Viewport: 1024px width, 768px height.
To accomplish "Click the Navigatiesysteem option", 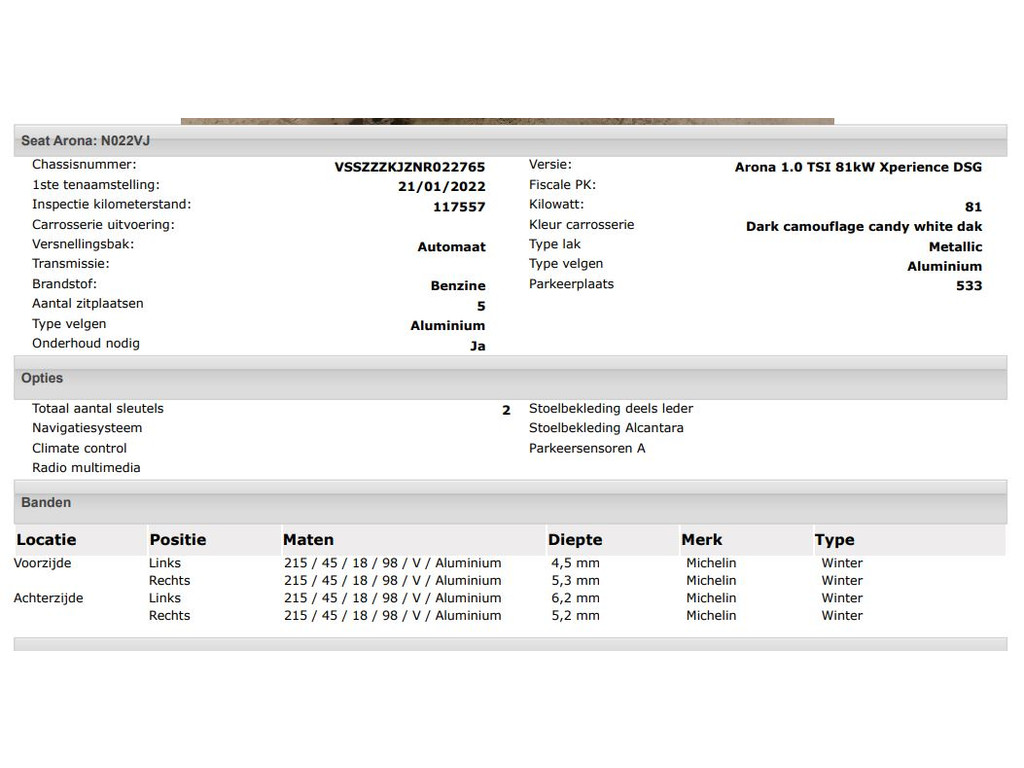I will (x=87, y=428).
